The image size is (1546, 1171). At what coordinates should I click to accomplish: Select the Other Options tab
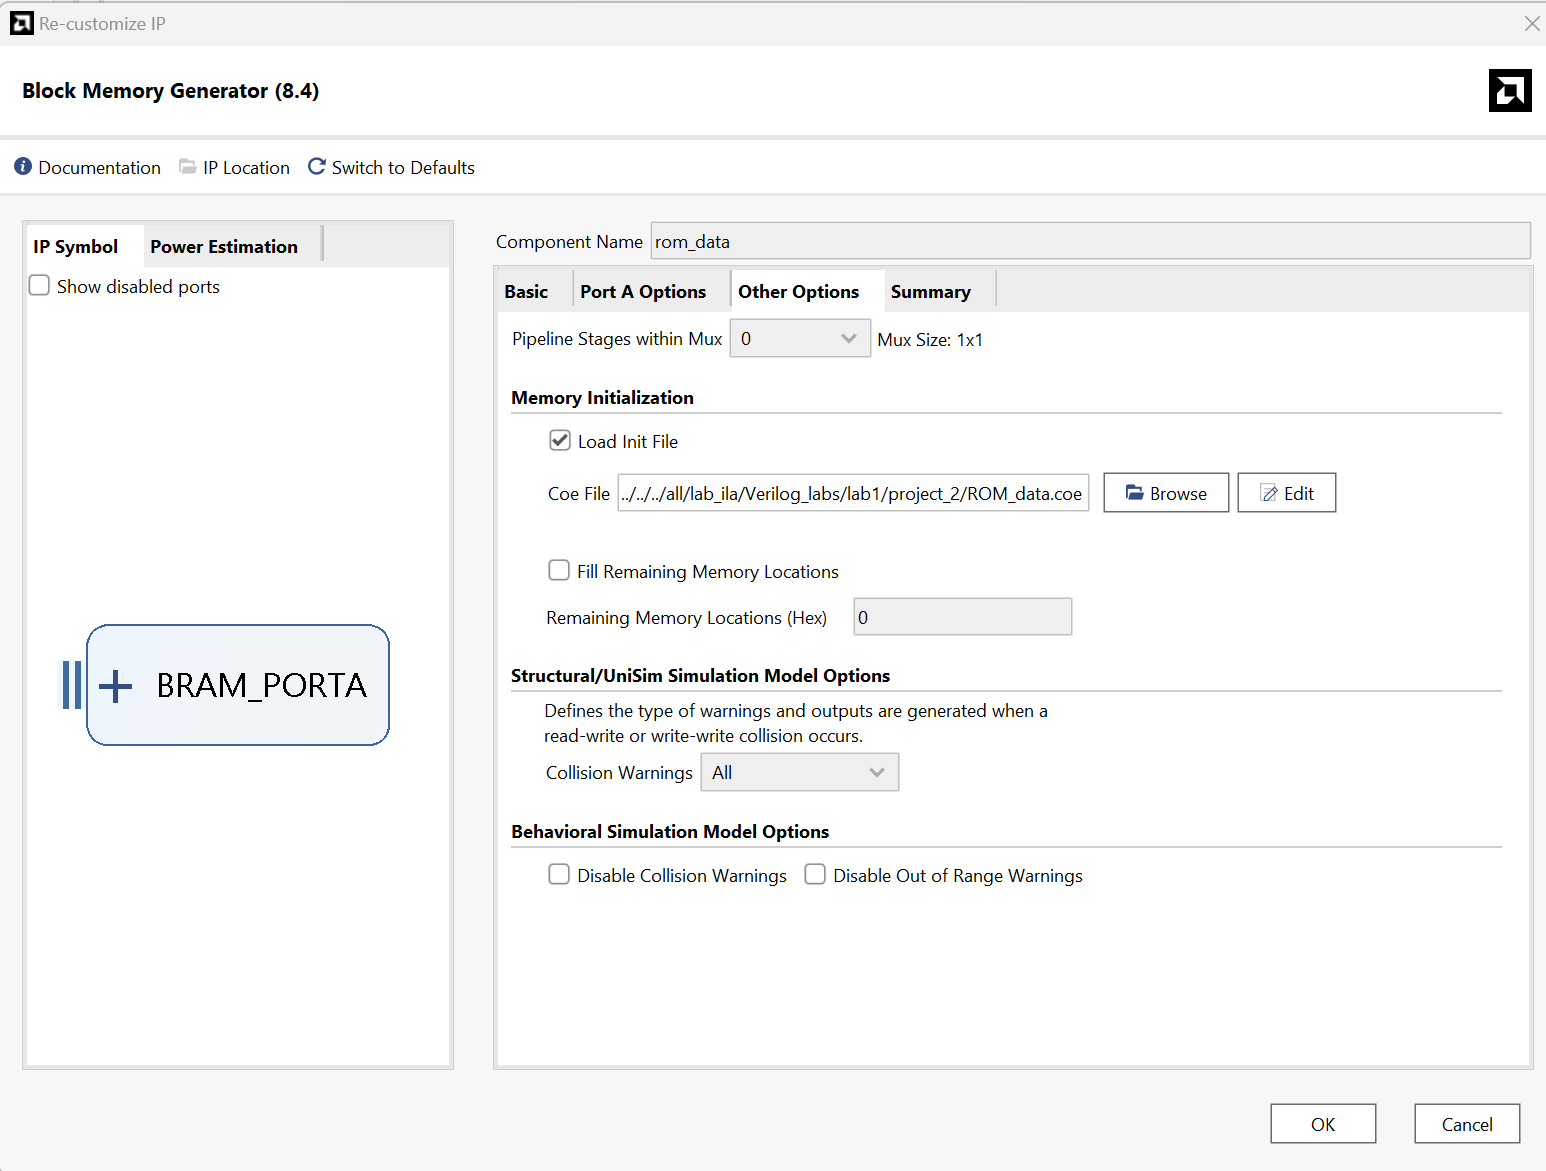tap(798, 292)
